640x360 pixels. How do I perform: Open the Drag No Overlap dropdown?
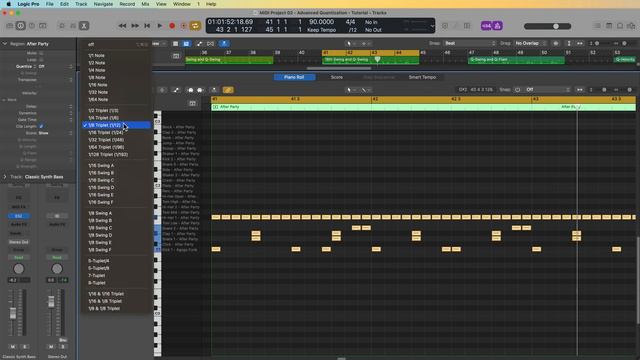pyautogui.click(x=530, y=43)
